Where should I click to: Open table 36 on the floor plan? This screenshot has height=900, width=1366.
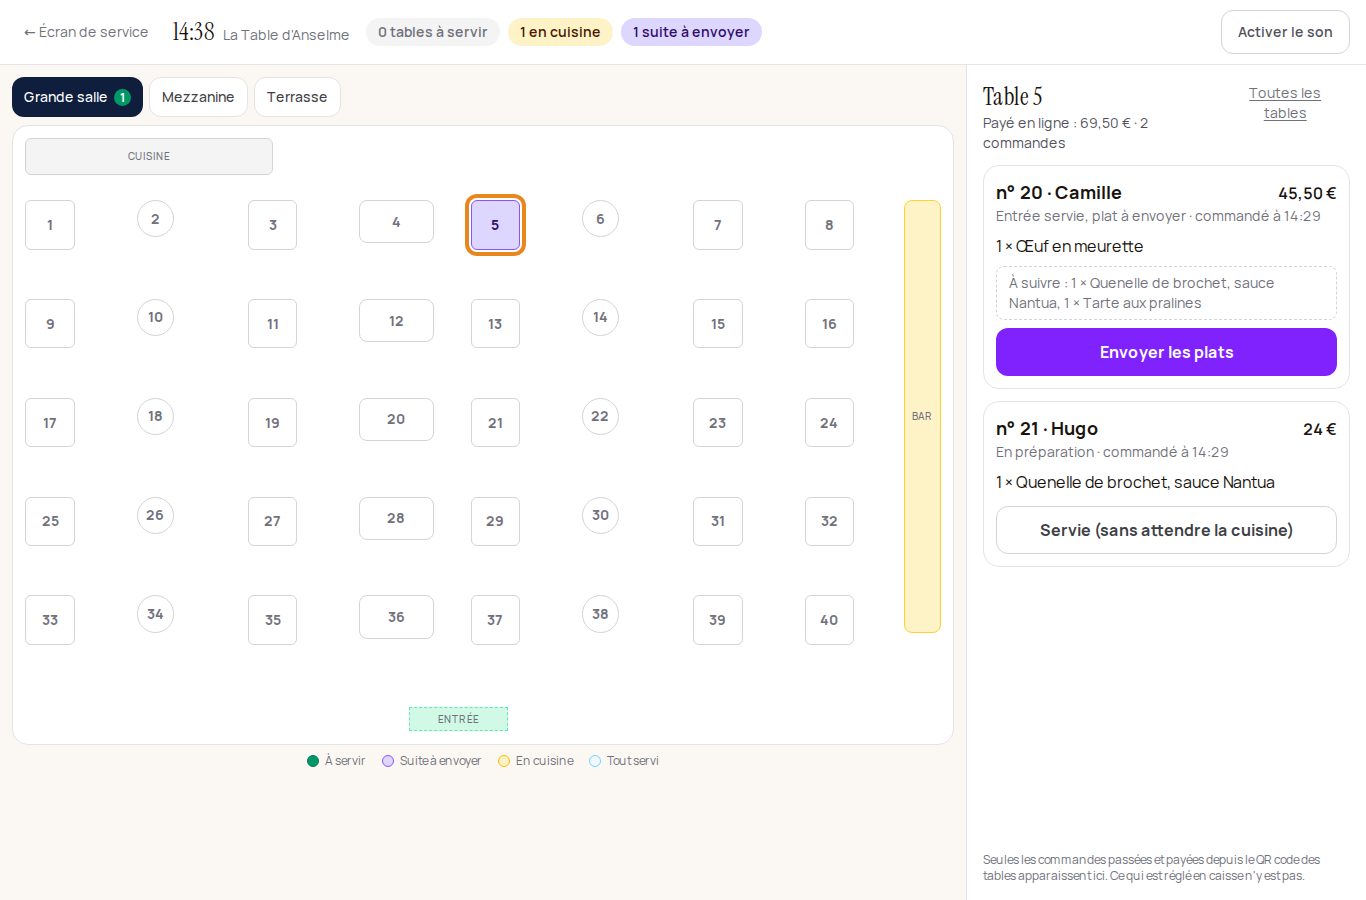tap(396, 617)
